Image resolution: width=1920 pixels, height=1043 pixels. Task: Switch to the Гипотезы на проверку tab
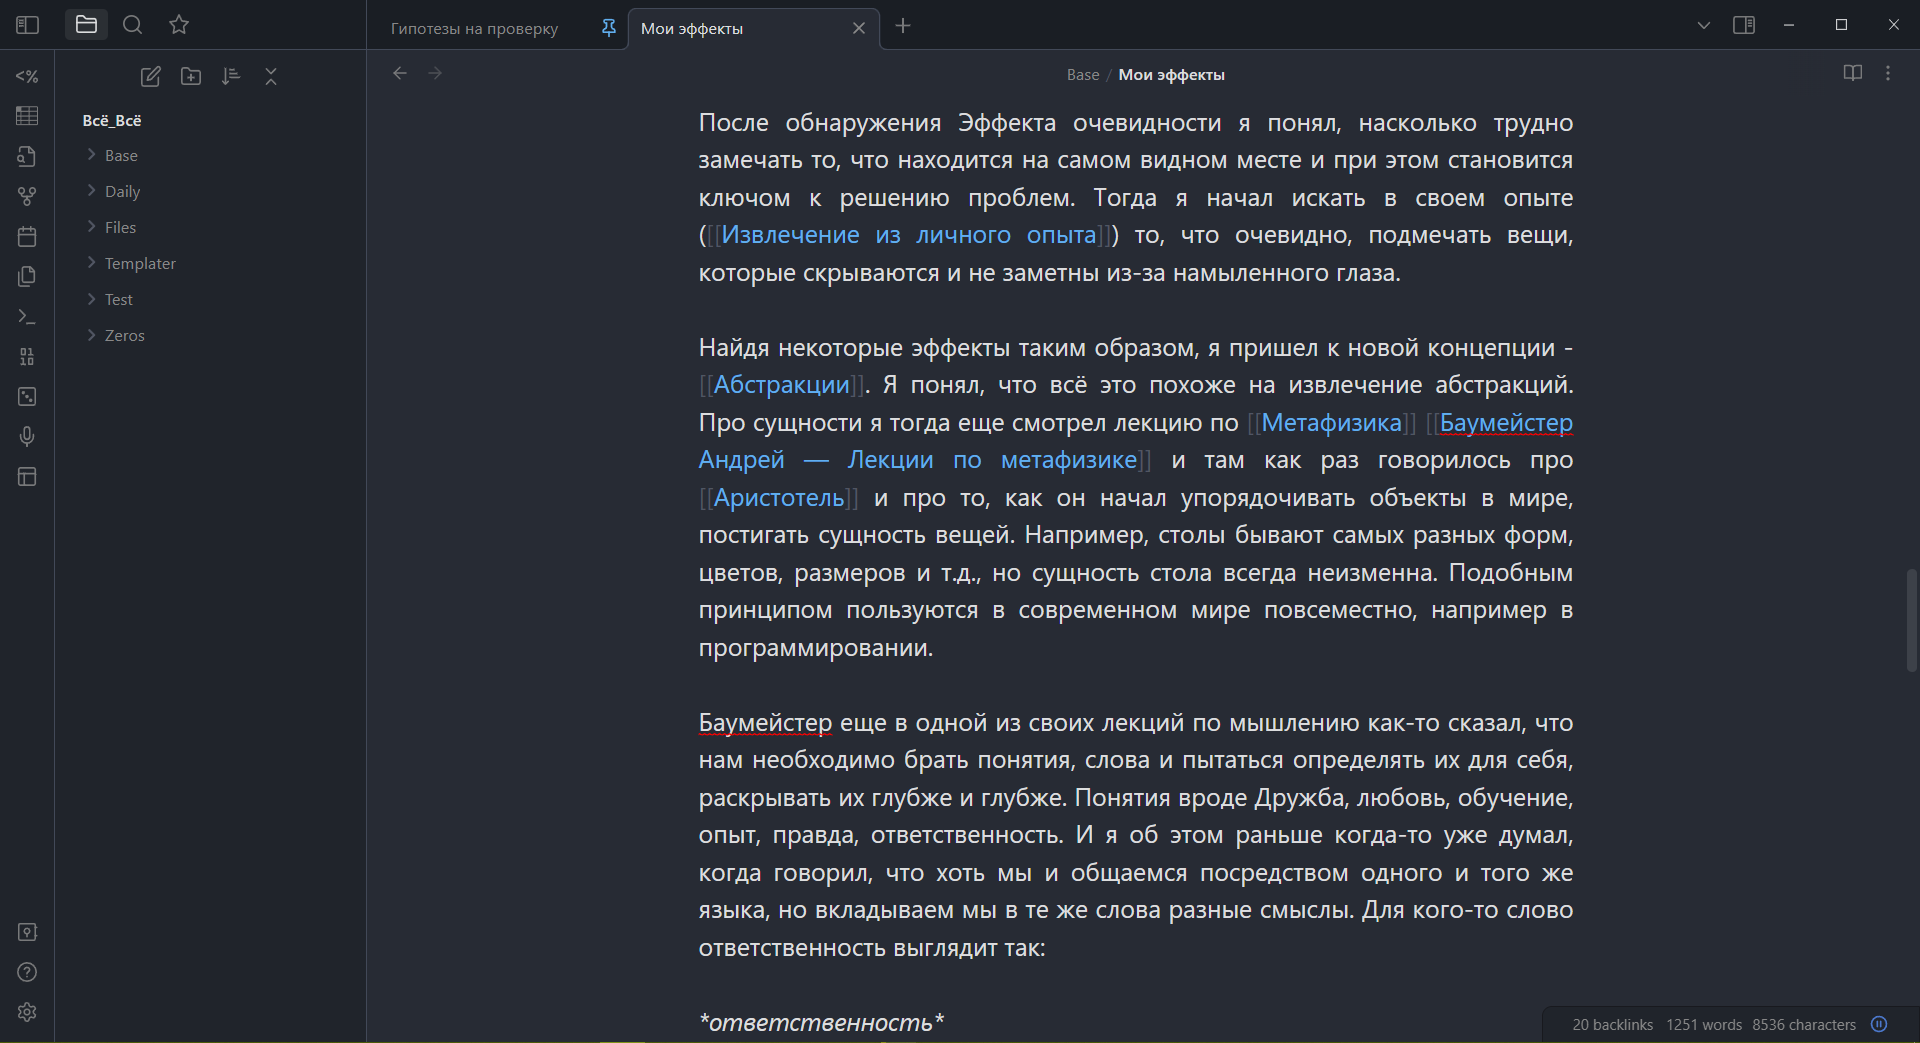point(474,29)
